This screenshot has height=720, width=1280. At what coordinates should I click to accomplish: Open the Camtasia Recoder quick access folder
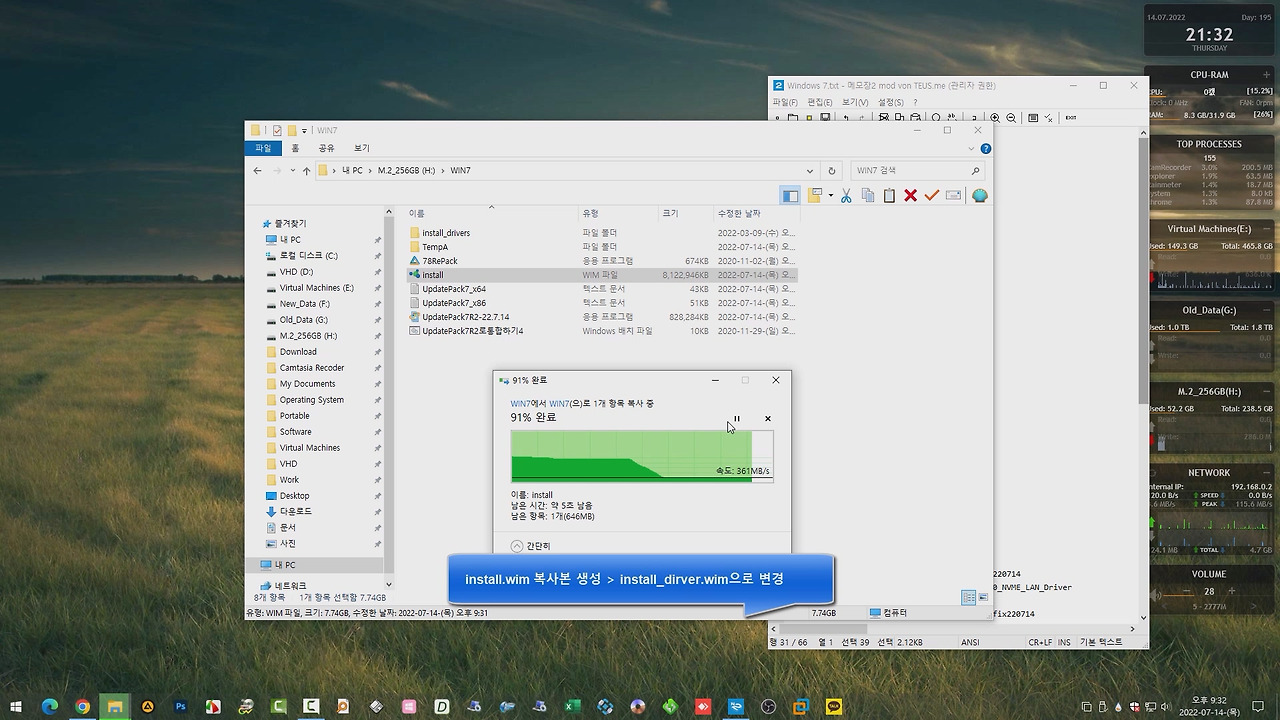pyautogui.click(x=312, y=368)
